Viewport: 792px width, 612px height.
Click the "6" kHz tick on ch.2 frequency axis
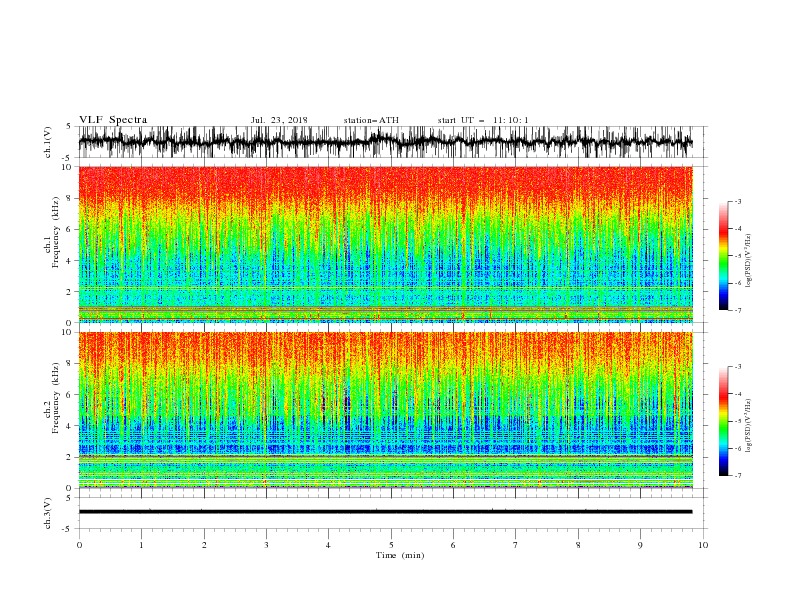[x=69, y=395]
